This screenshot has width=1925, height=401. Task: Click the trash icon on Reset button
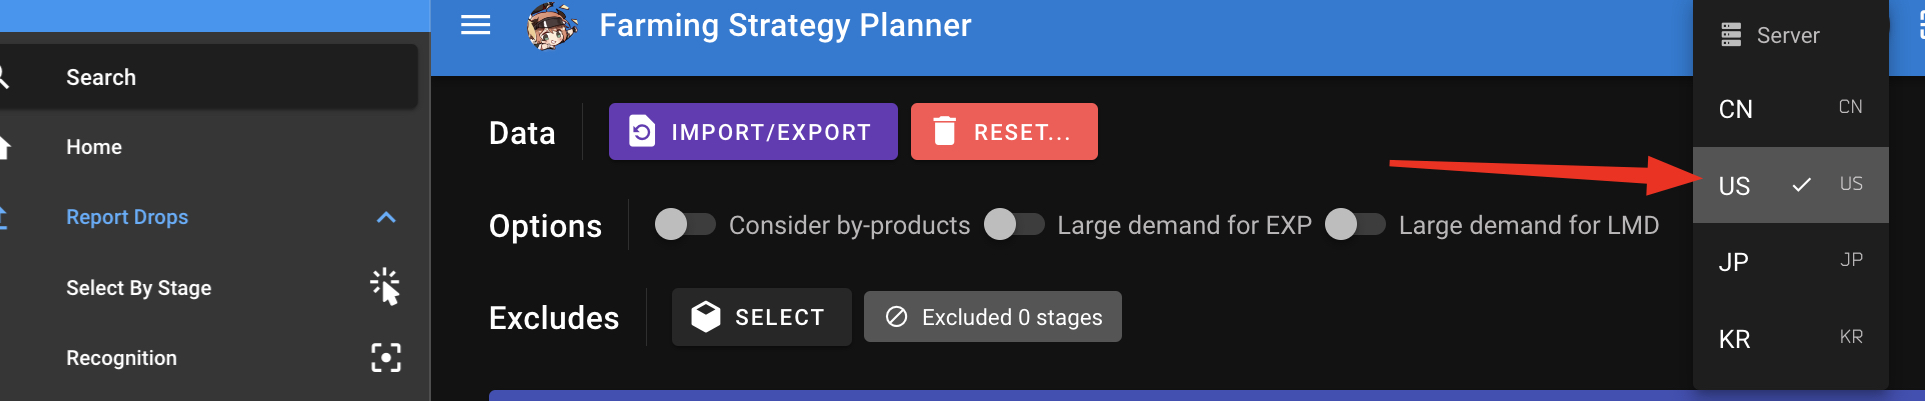pyautogui.click(x=944, y=131)
